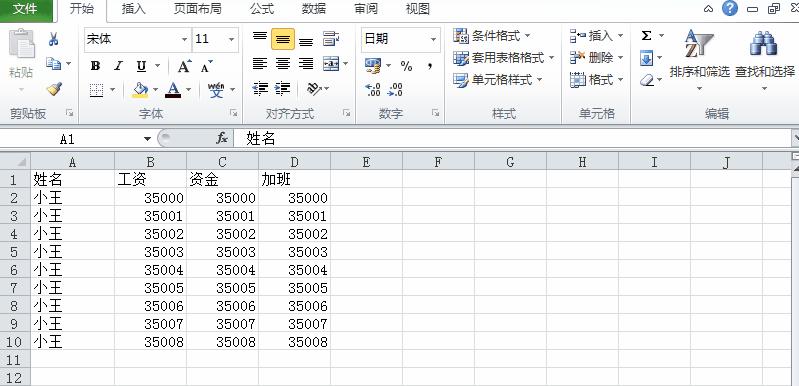Viewport: 799px width, 386px height.
Task: Apply percent style
Action: point(406,66)
